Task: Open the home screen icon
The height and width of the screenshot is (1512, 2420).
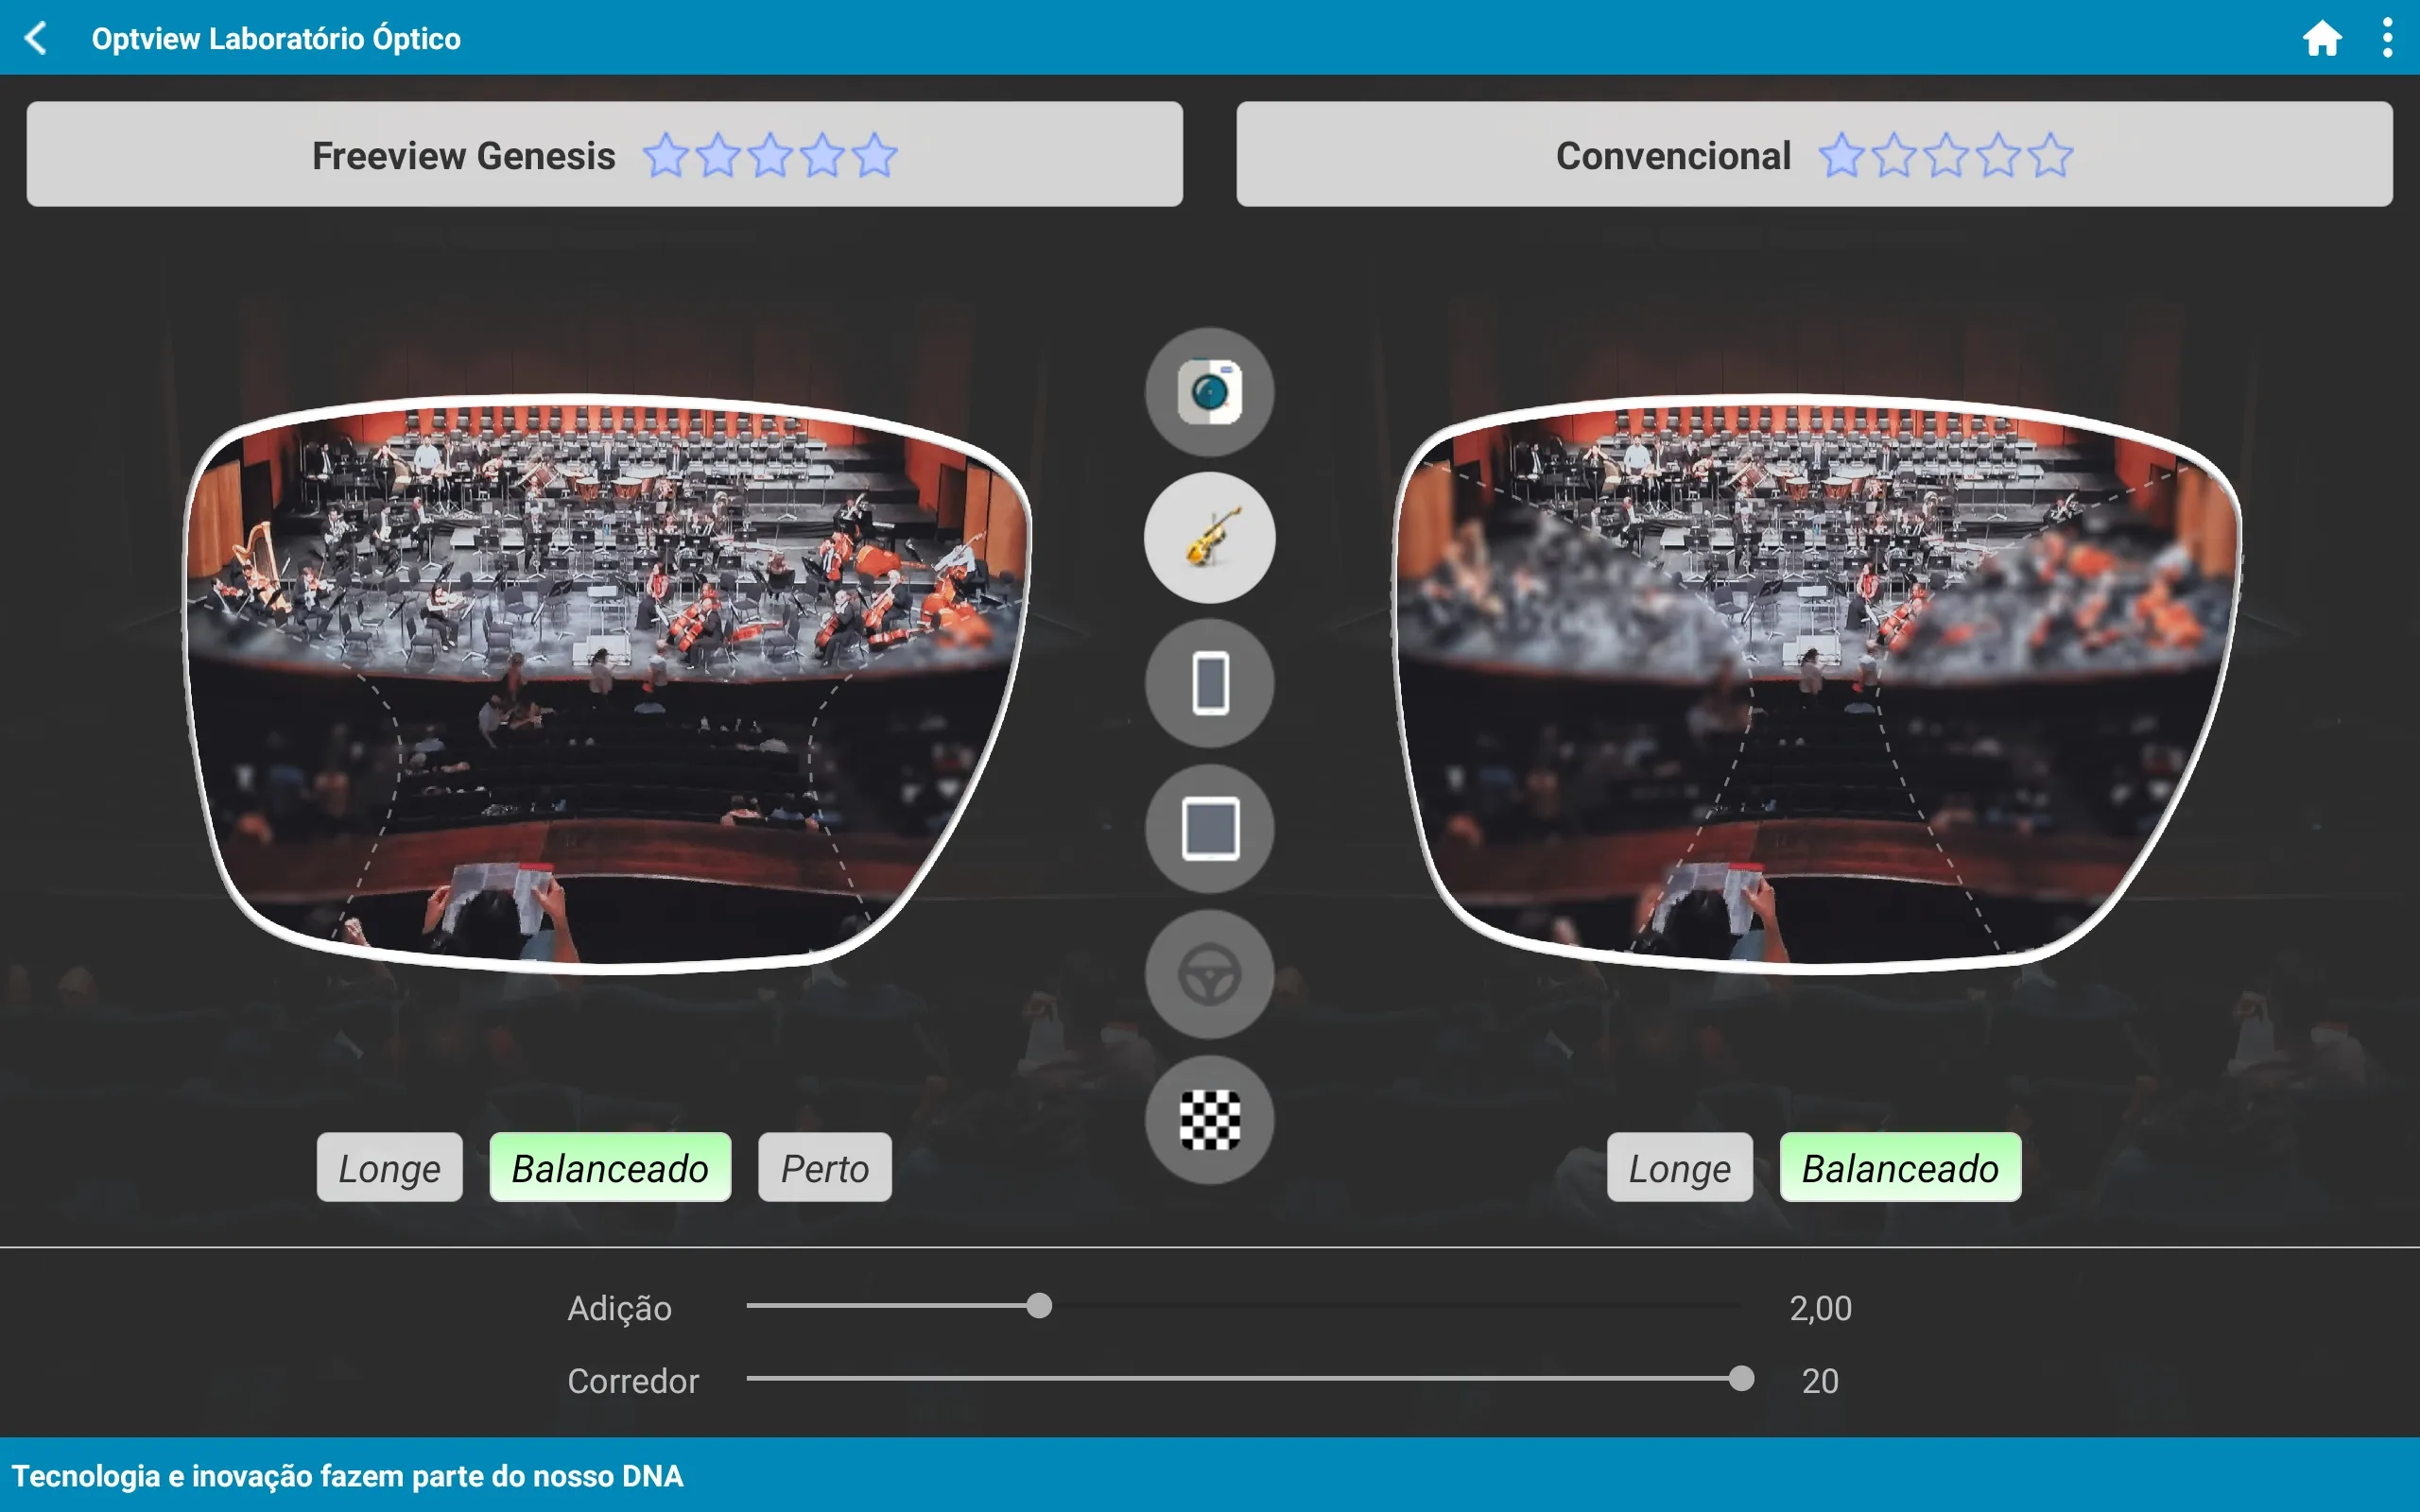Action: pos(2322,38)
